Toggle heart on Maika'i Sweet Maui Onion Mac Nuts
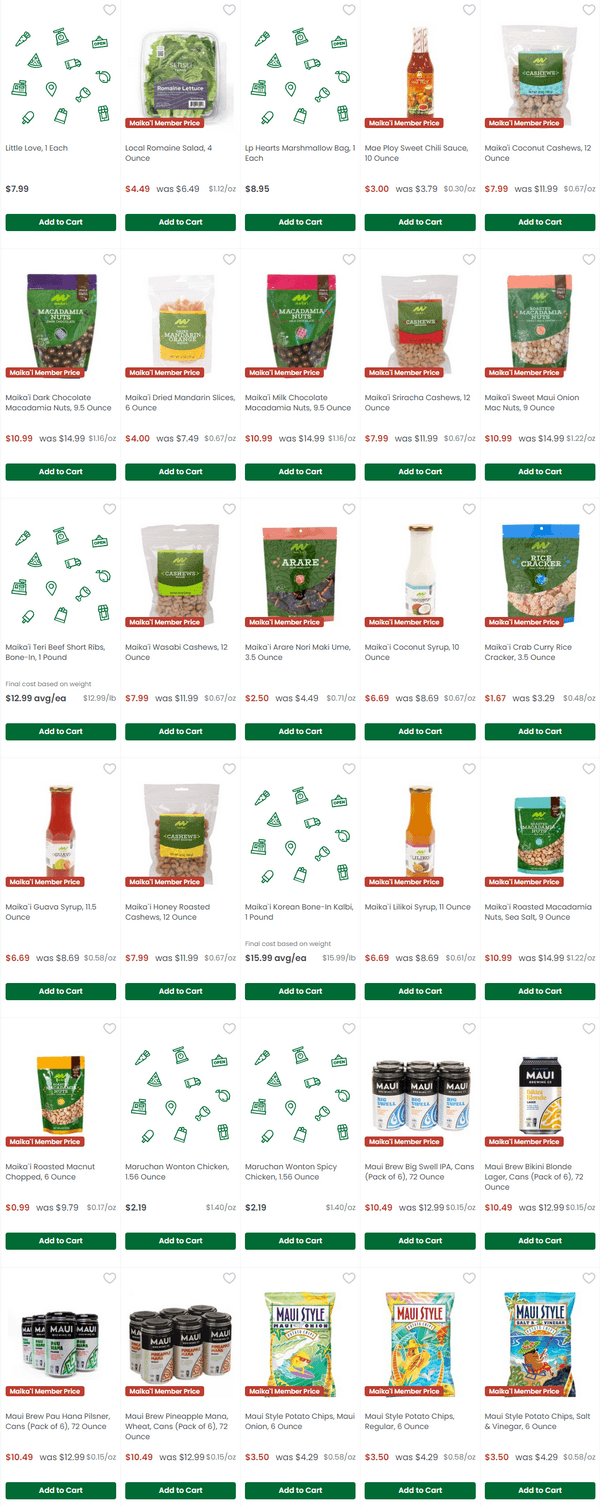This screenshot has height=1506, width=600. [589, 260]
